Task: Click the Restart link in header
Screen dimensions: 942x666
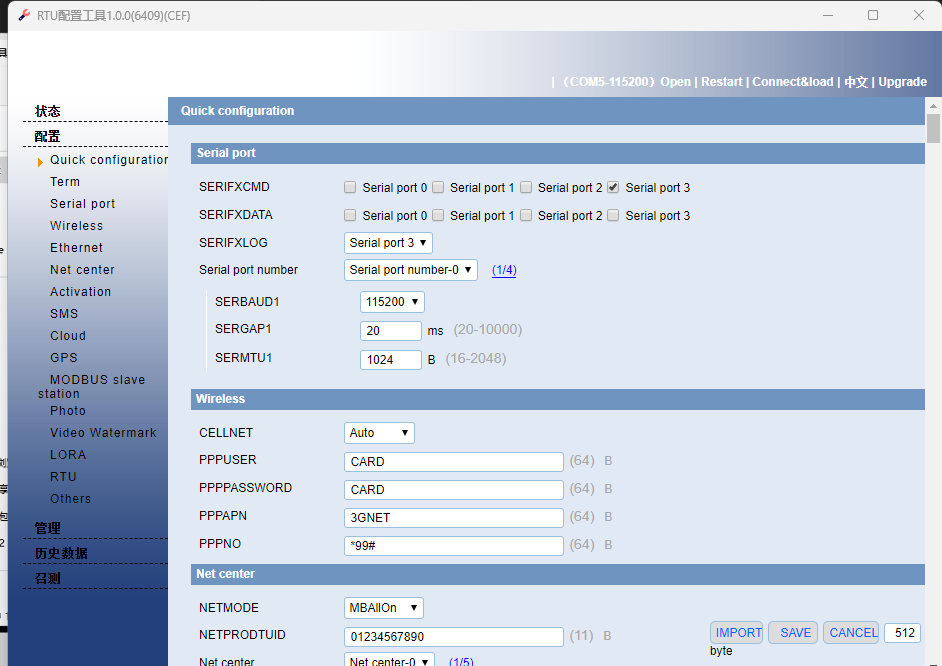Action: coord(721,82)
